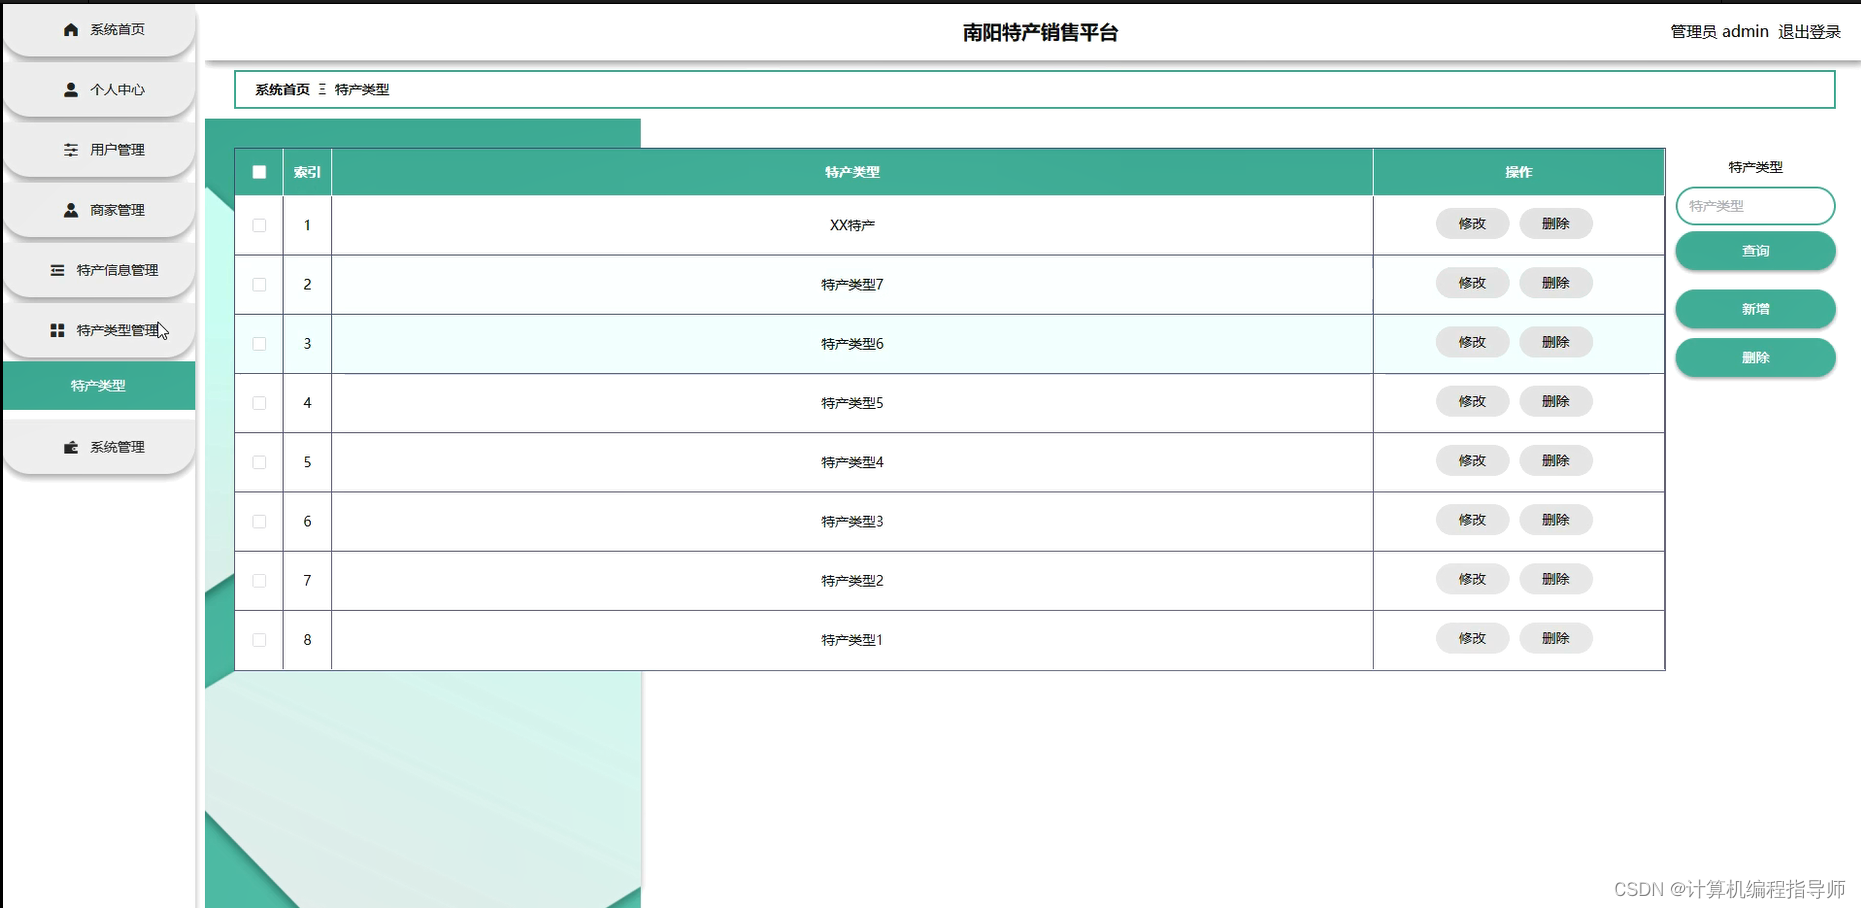The height and width of the screenshot is (908, 1861).
Task: Check the checkbox for row 特产类型7
Action: coord(259,284)
